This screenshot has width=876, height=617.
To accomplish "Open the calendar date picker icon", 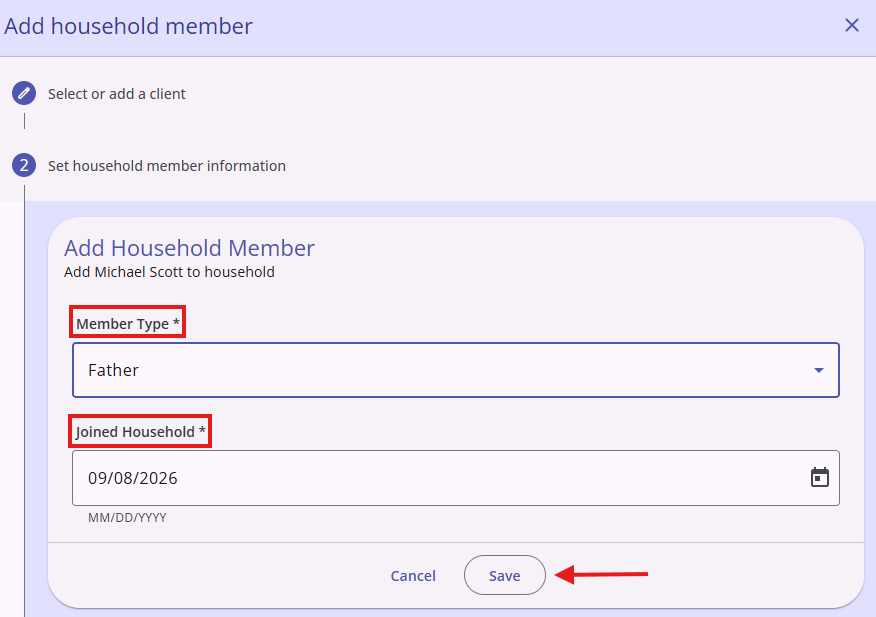I will 819,477.
